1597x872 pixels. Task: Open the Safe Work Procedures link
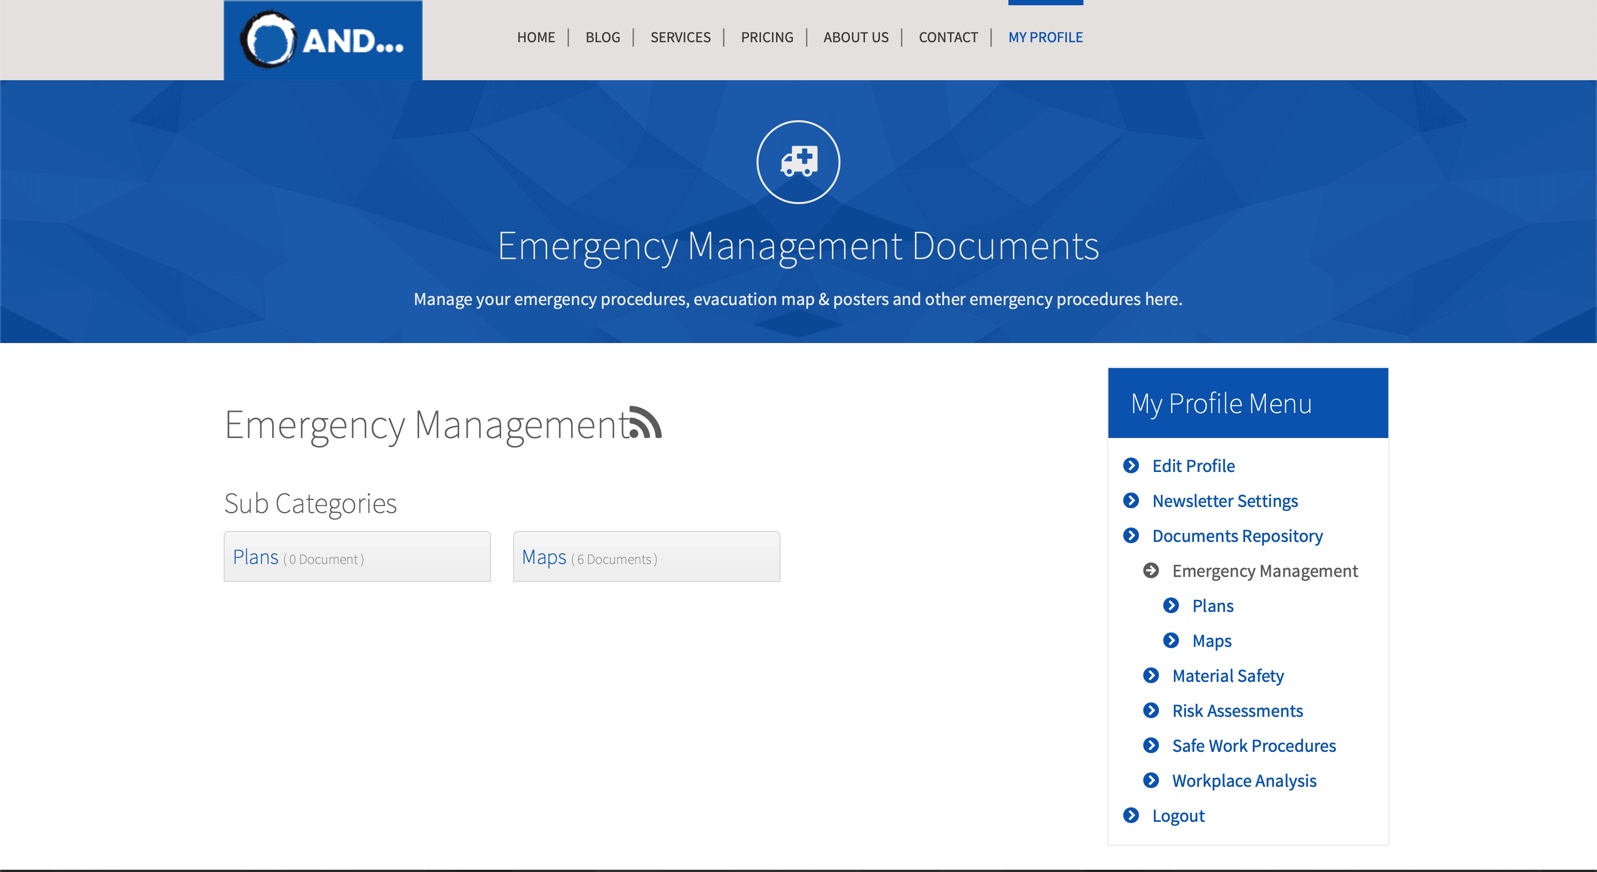pos(1254,746)
